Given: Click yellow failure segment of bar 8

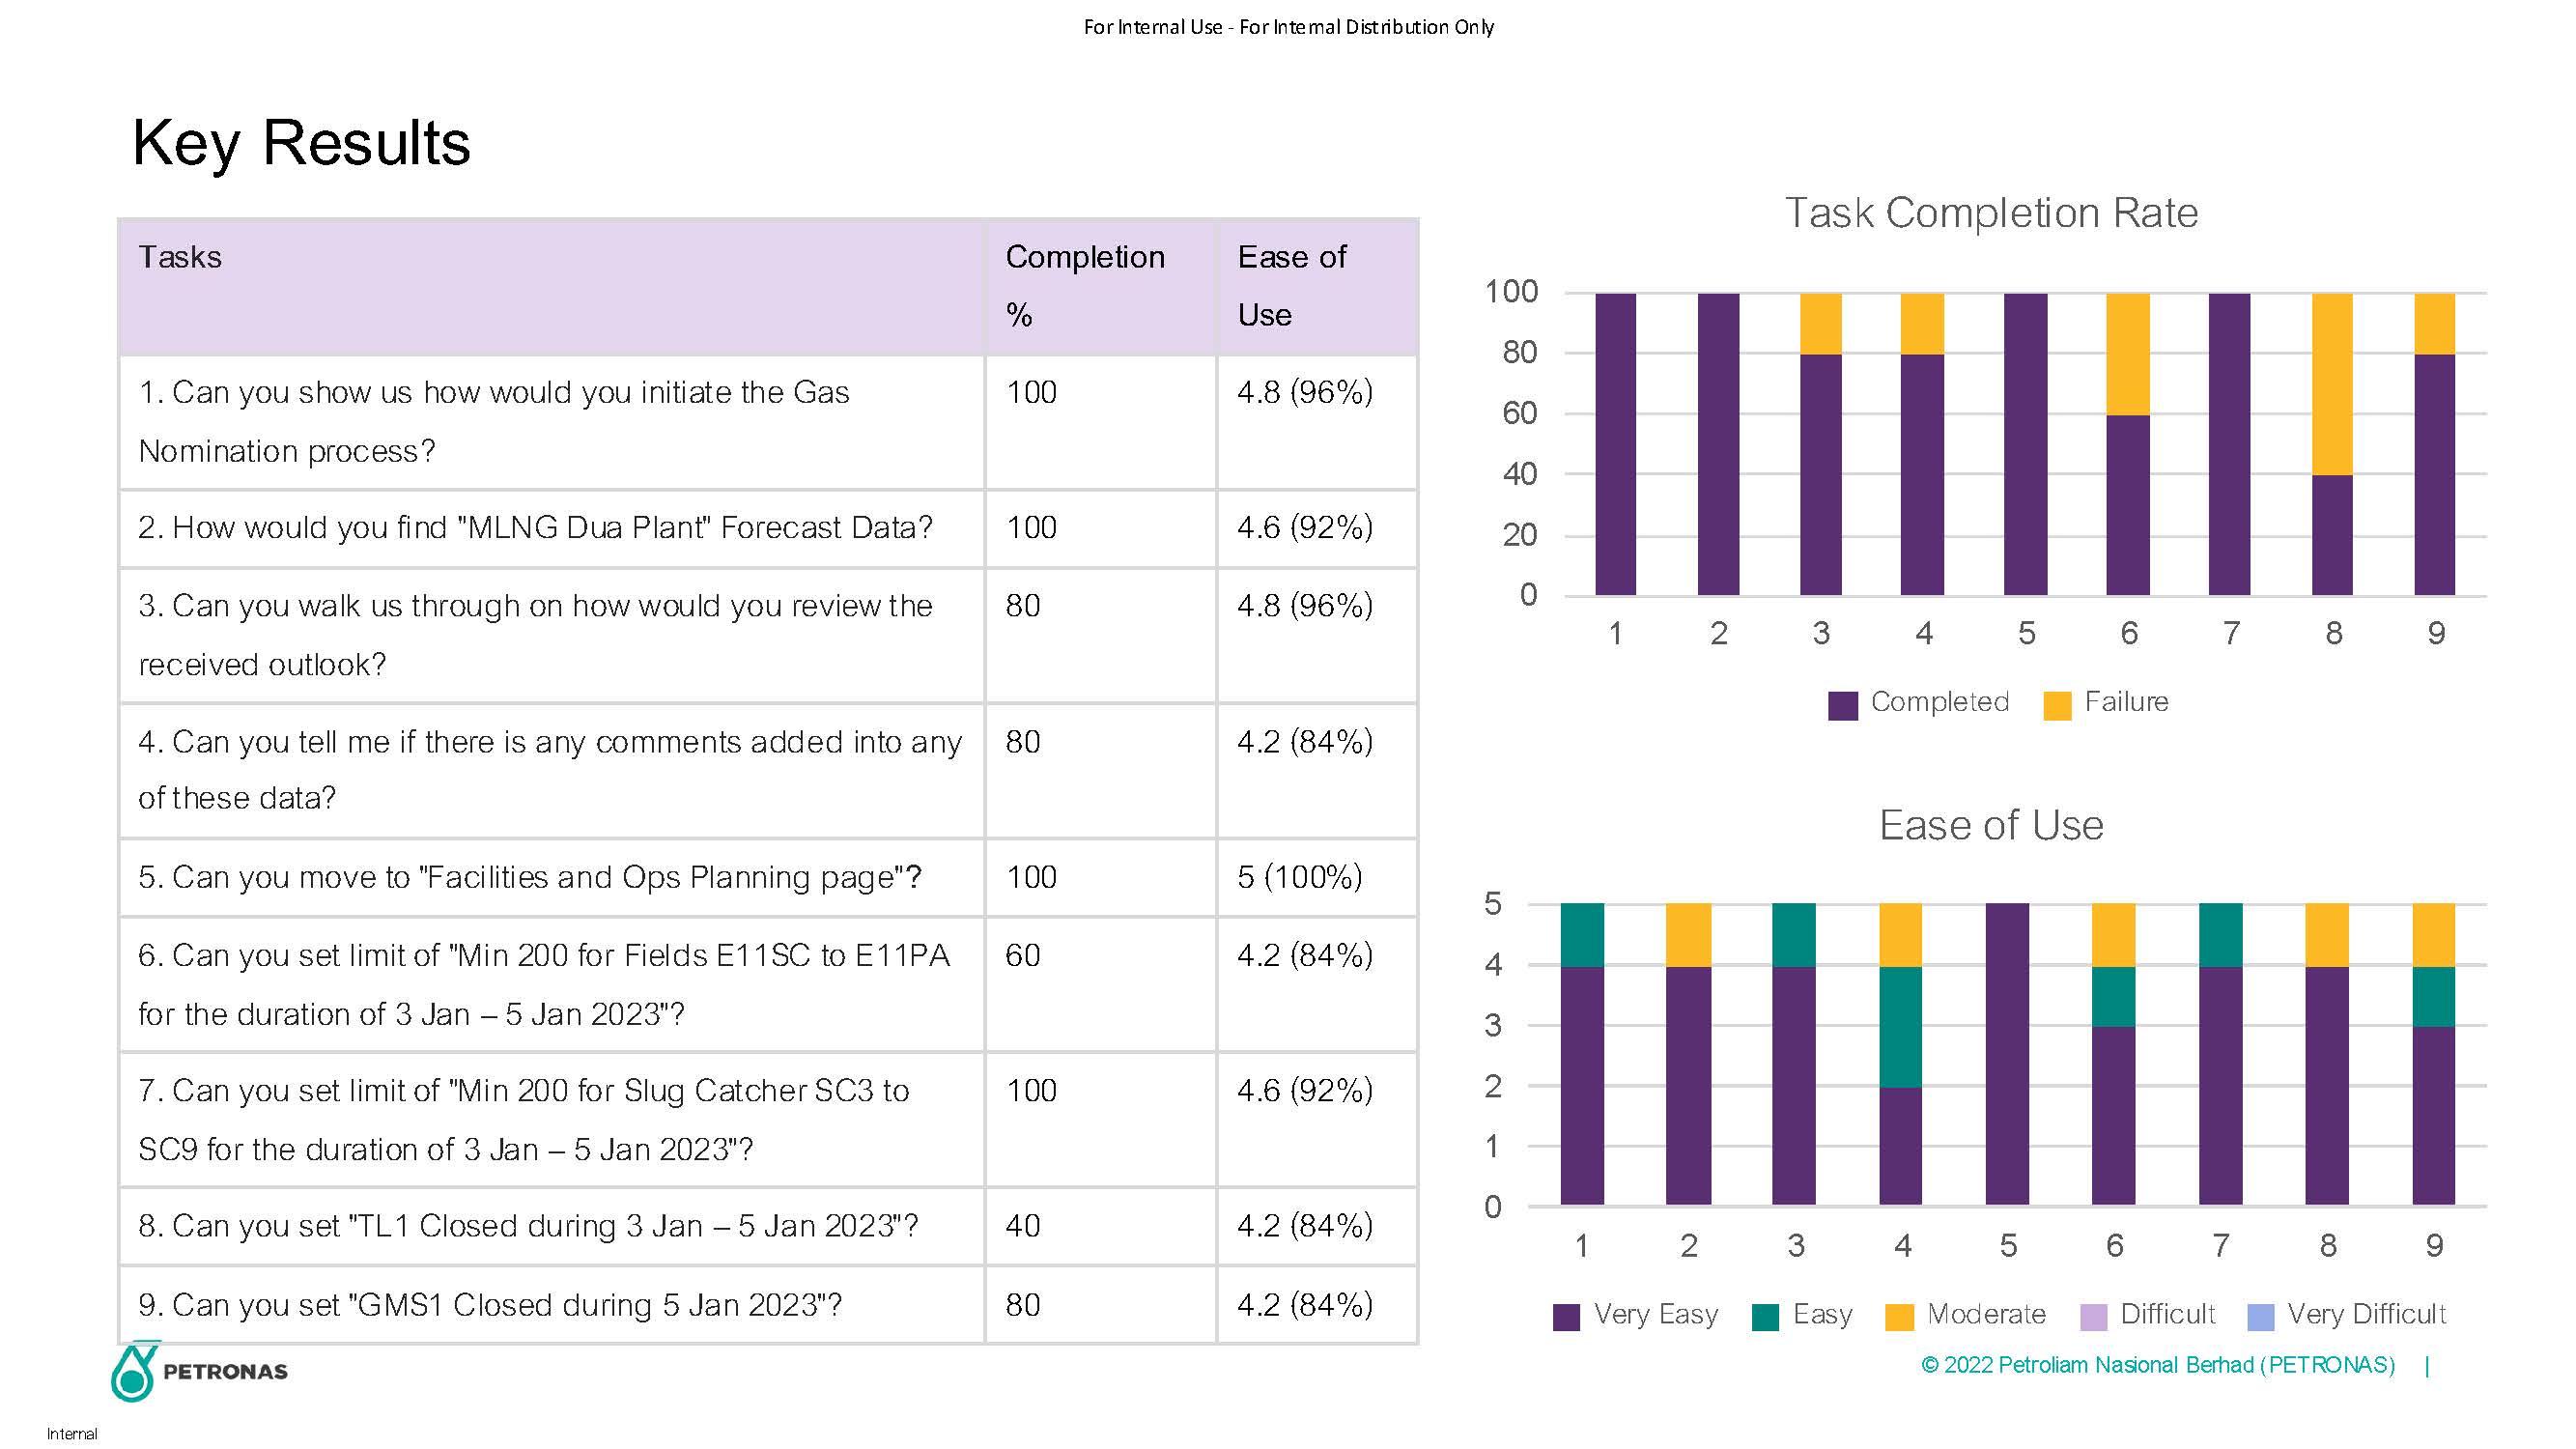Looking at the screenshot, I should coord(2332,384).
